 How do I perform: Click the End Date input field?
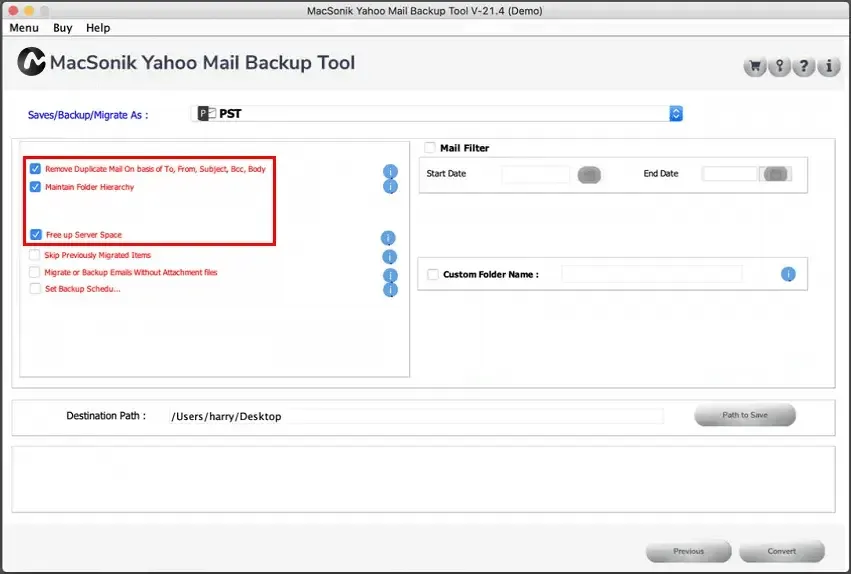(x=729, y=174)
